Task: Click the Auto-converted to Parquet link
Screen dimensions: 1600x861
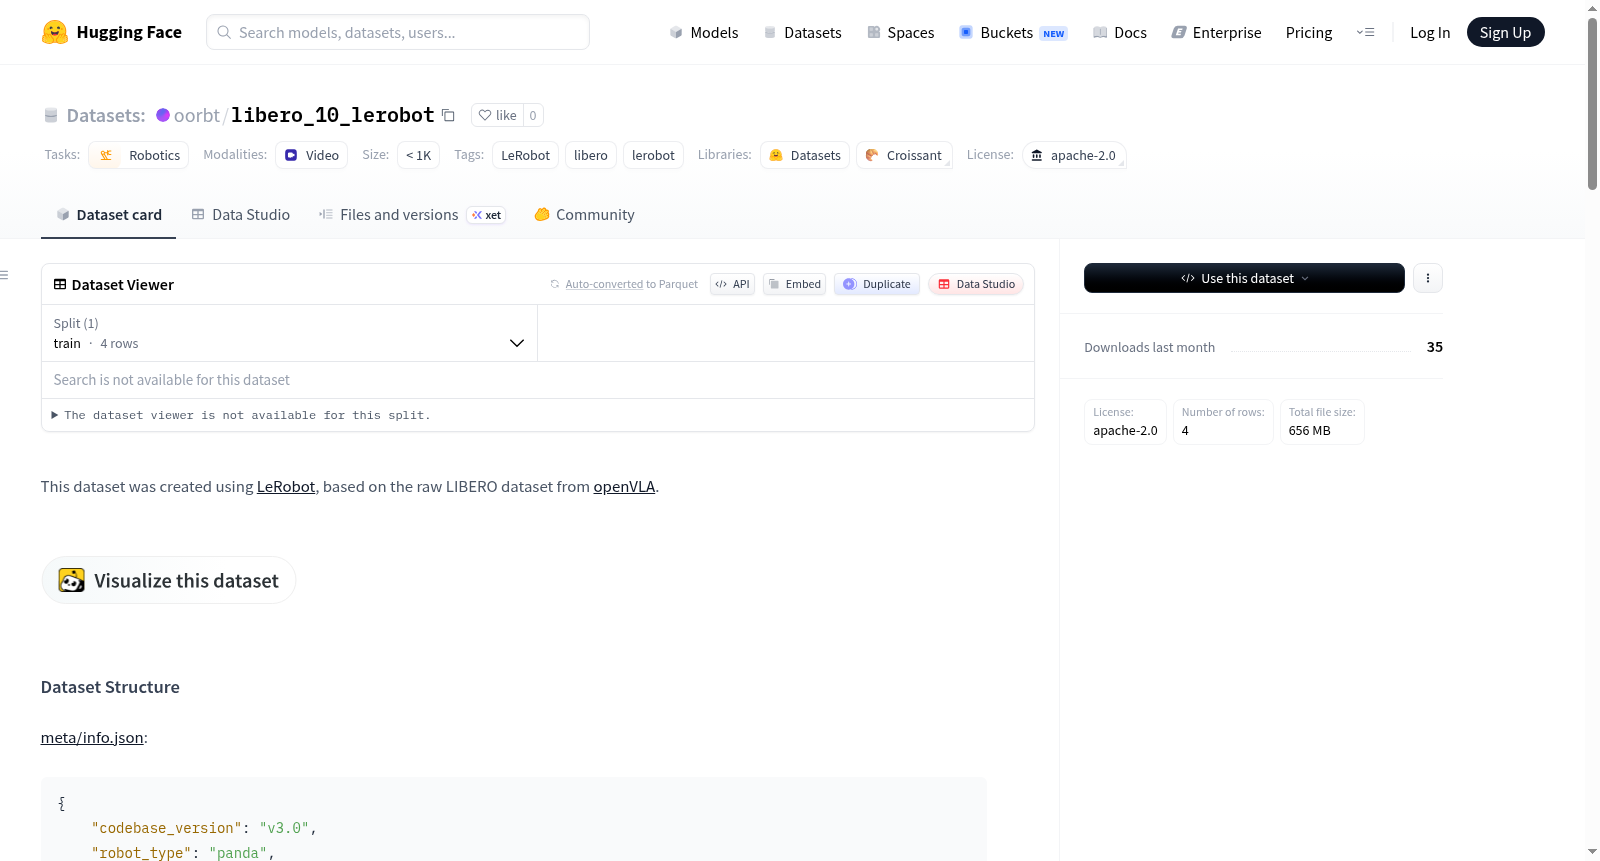Action: (x=604, y=284)
